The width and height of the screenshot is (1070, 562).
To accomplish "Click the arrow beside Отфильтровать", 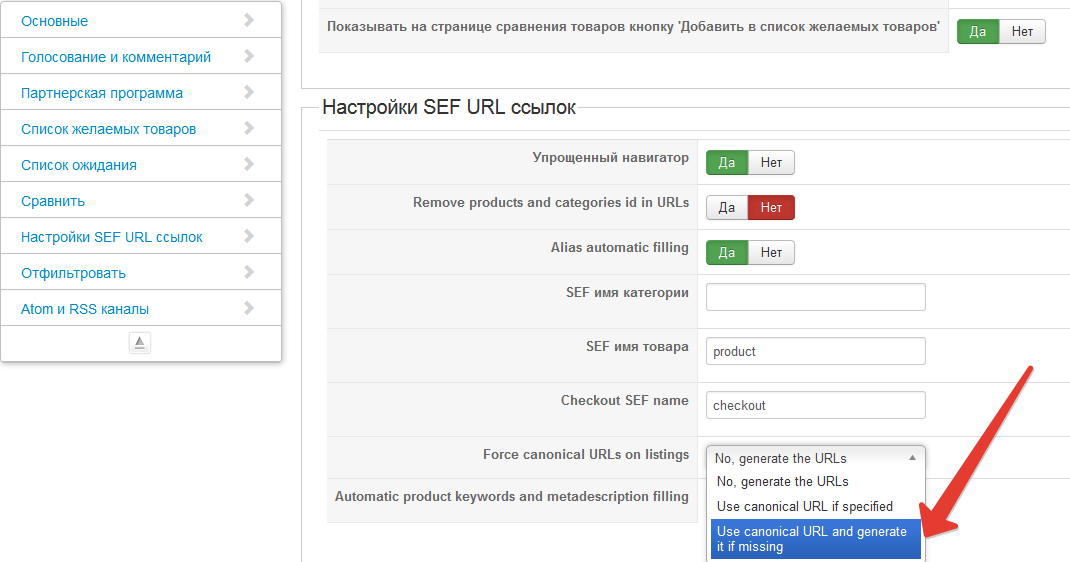I will tap(249, 273).
